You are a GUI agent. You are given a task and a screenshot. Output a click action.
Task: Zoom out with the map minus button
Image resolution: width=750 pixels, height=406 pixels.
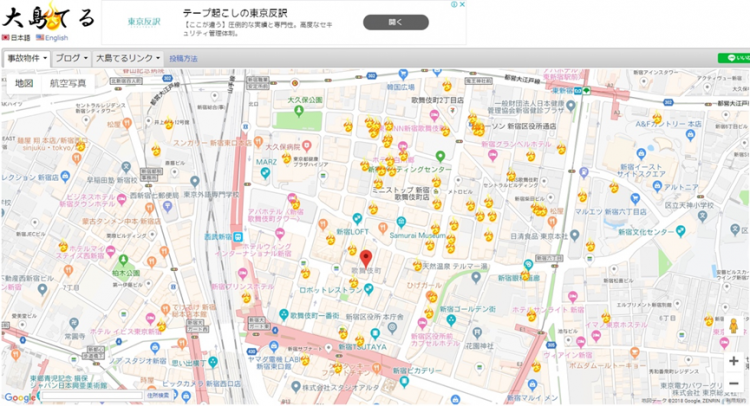(733, 384)
